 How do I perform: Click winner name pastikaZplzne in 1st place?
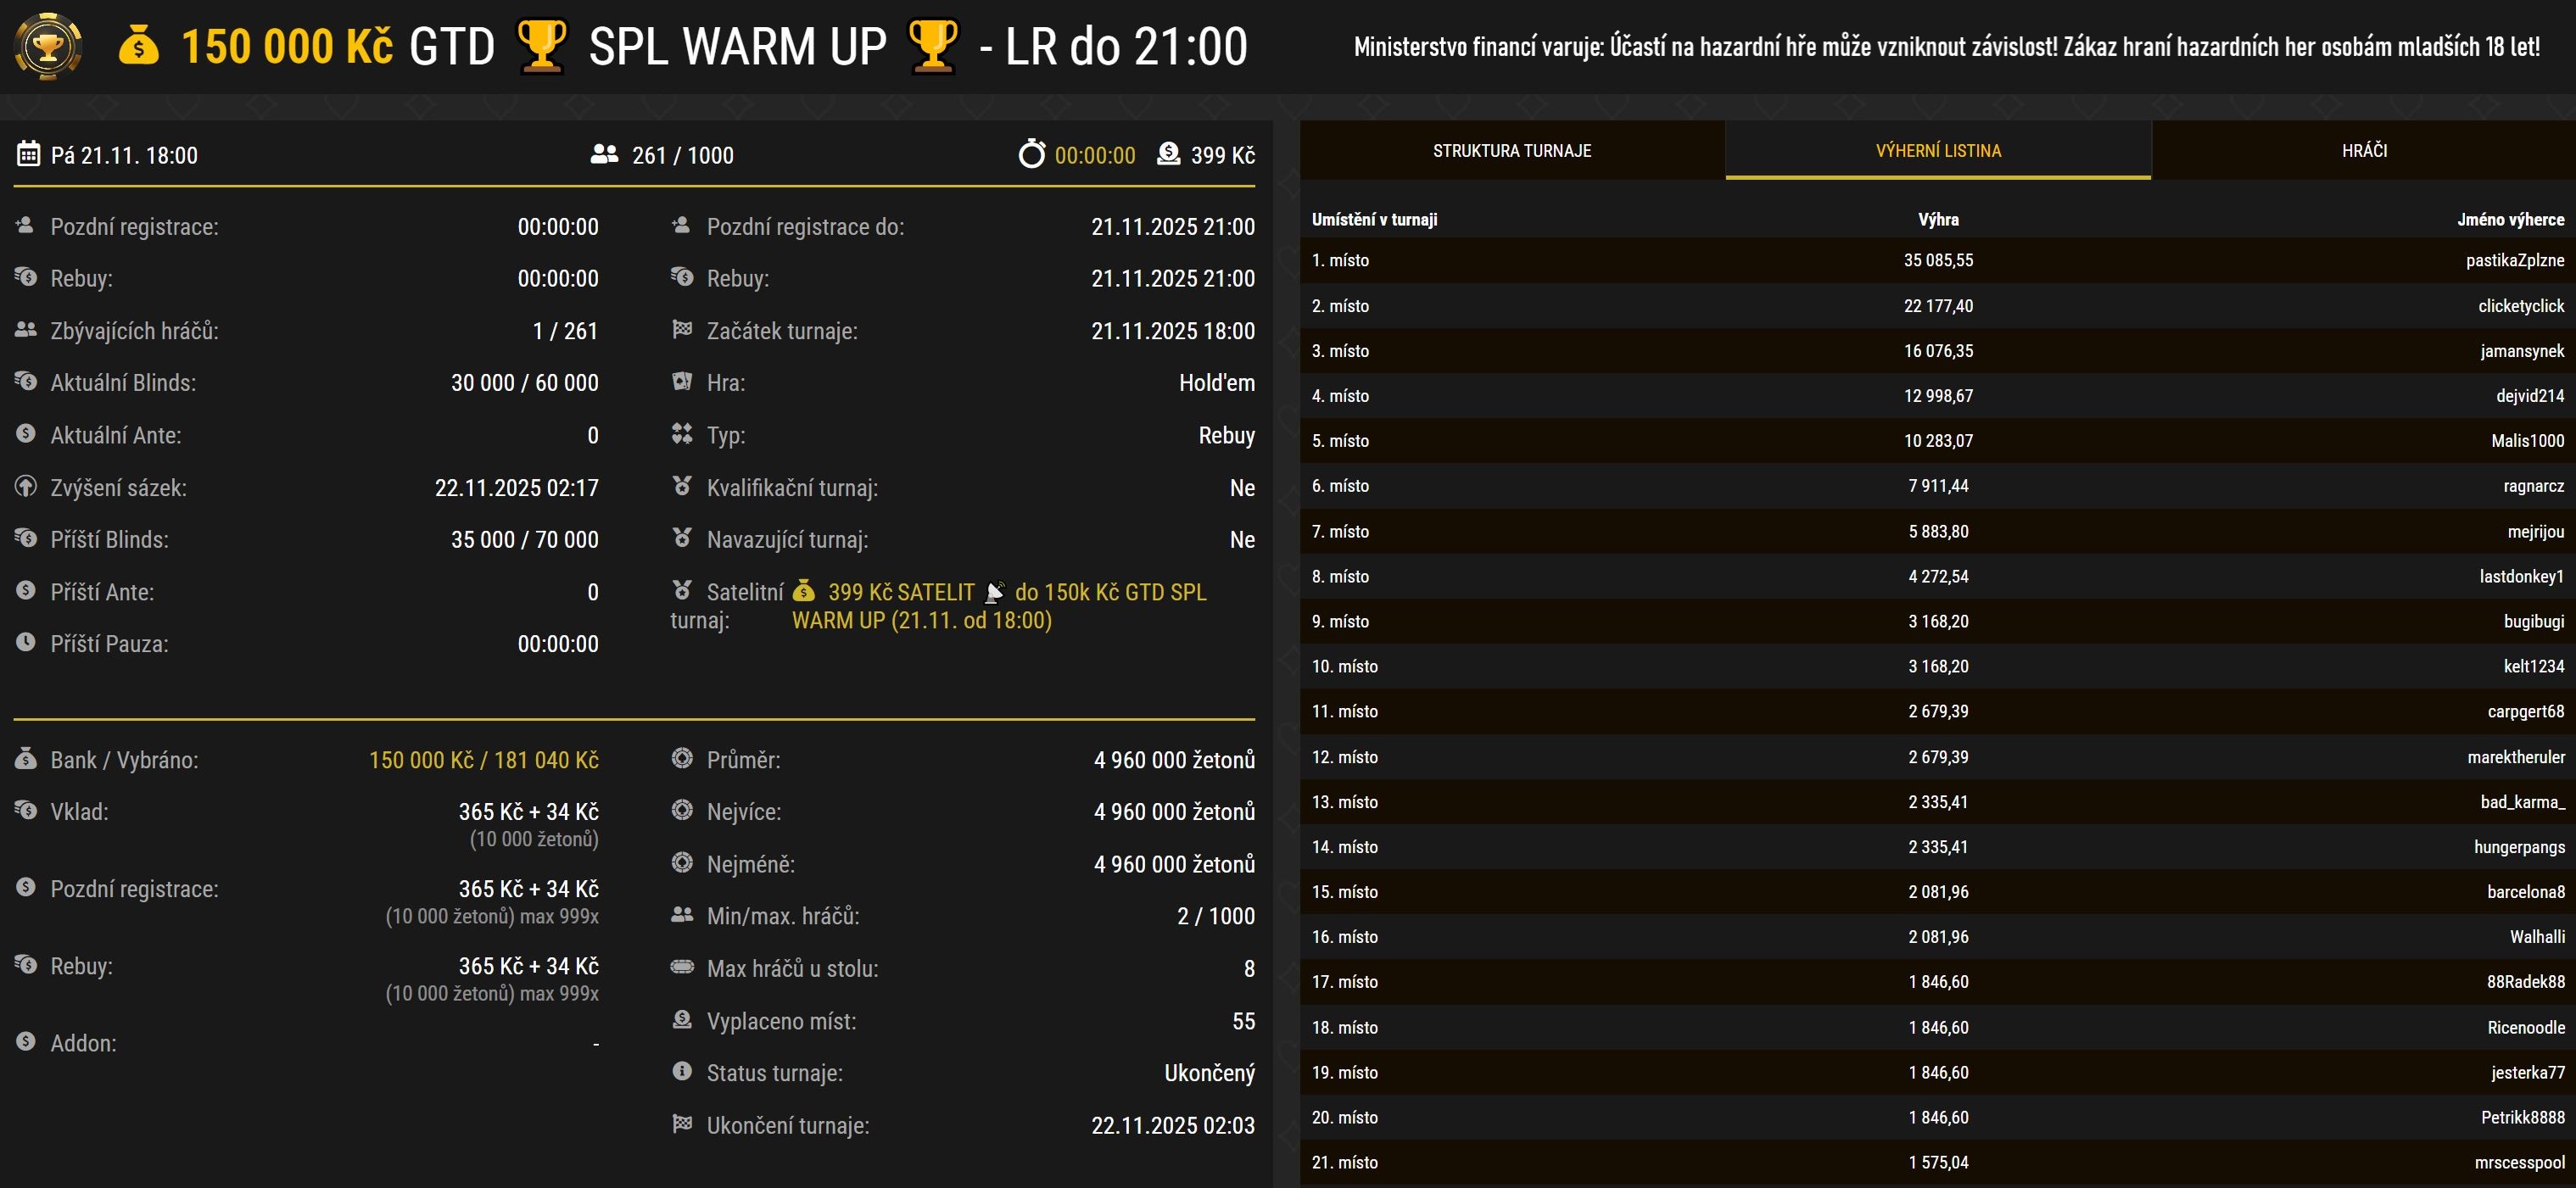[2514, 260]
